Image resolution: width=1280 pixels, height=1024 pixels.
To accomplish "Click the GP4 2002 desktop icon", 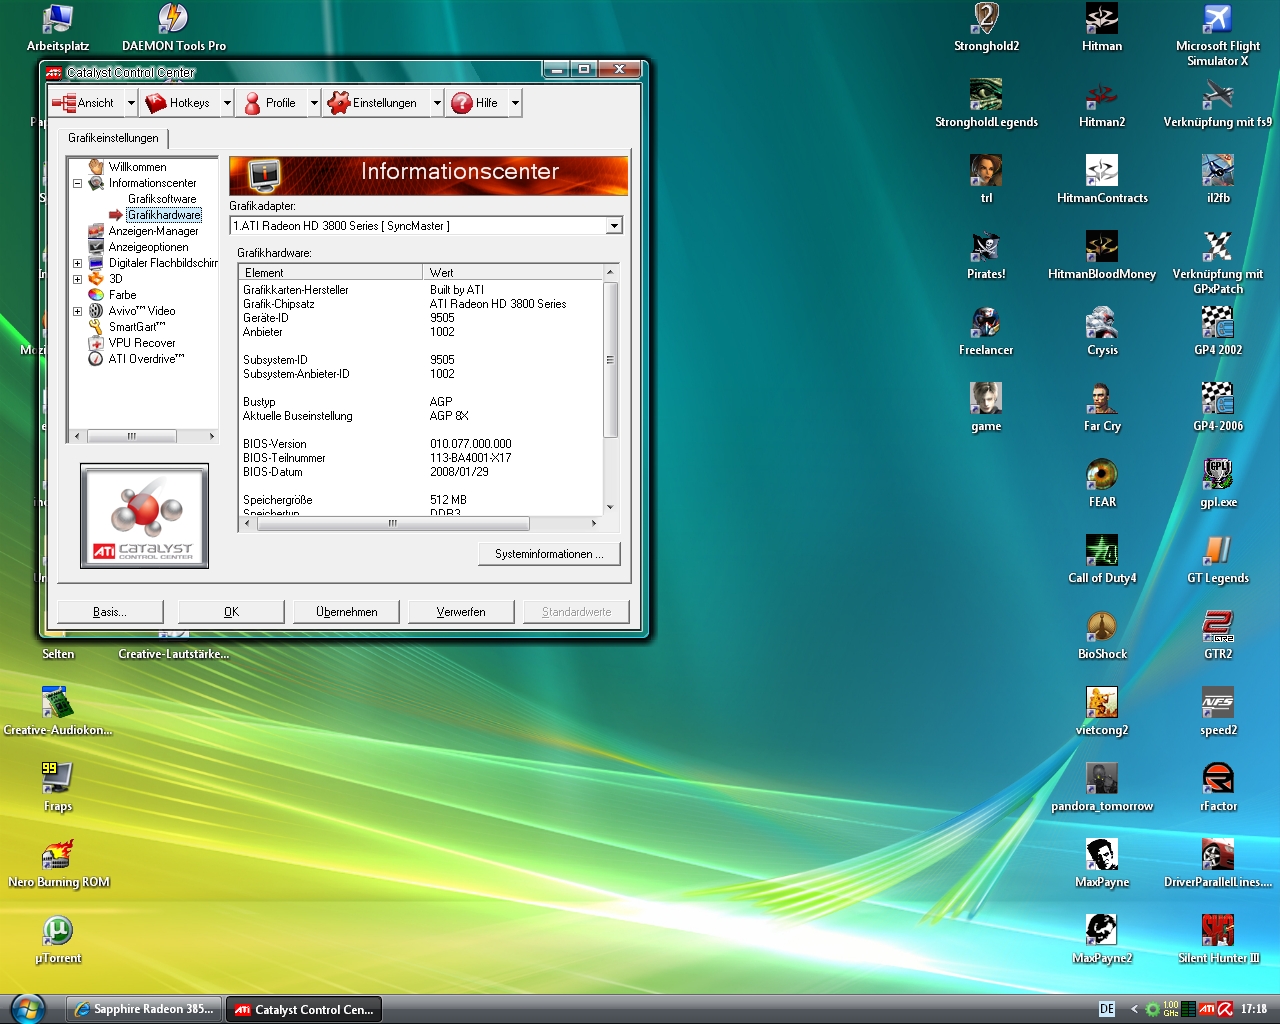I will [1218, 332].
